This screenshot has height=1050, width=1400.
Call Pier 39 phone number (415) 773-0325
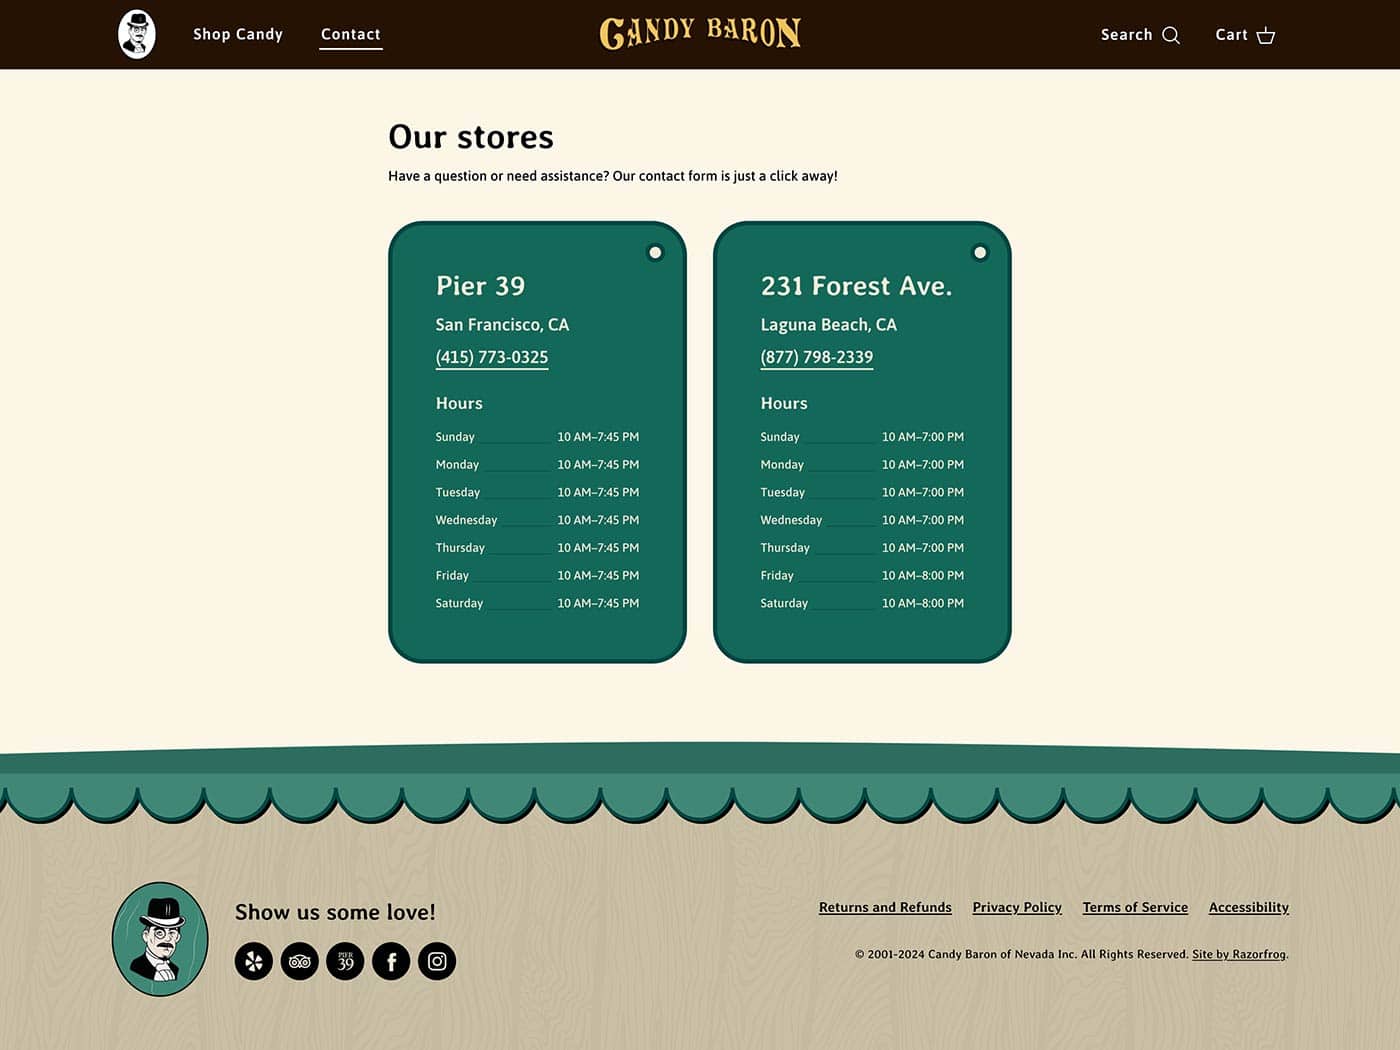(492, 357)
